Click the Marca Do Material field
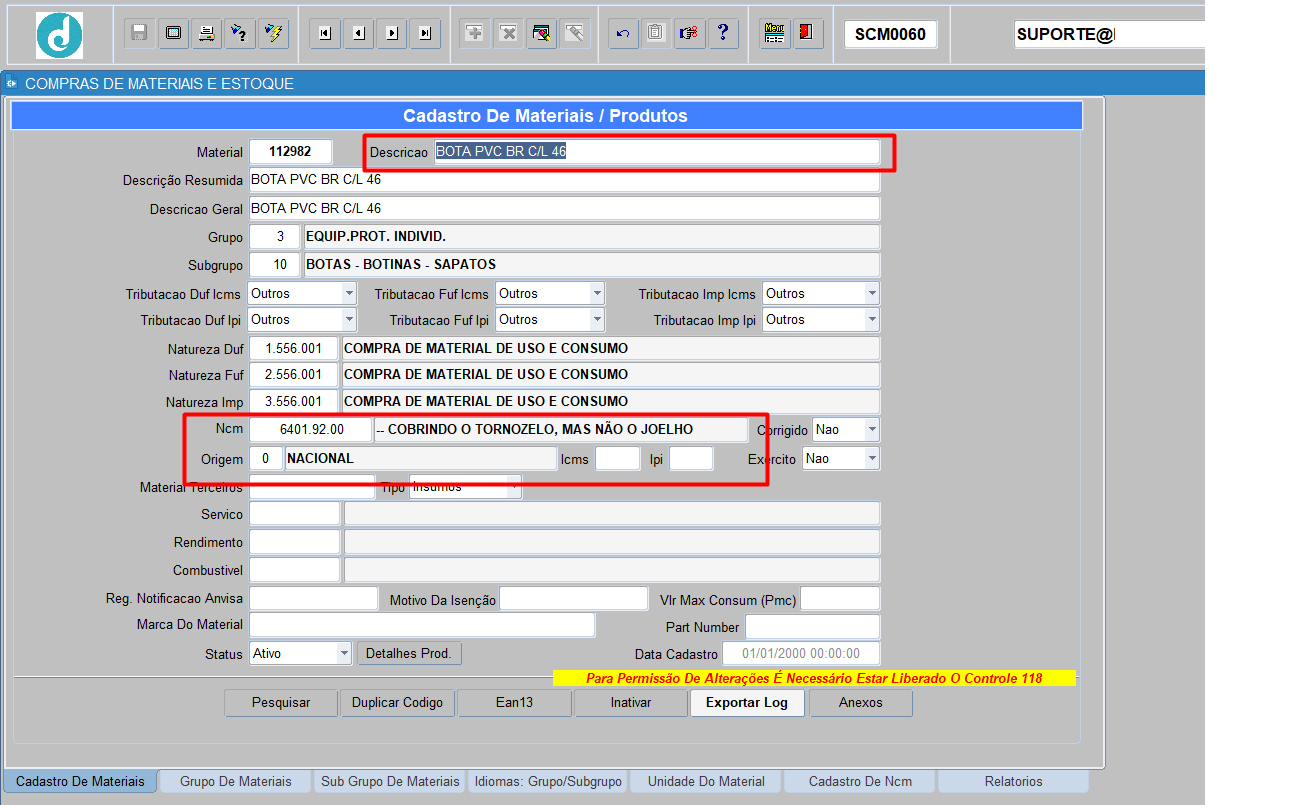 pyautogui.click(x=422, y=625)
